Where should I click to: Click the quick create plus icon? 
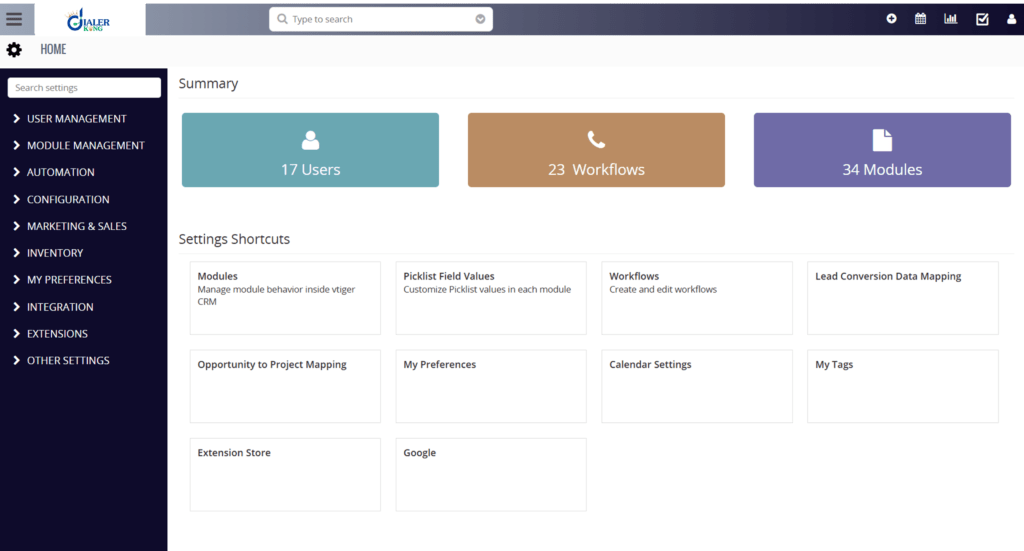pyautogui.click(x=891, y=19)
